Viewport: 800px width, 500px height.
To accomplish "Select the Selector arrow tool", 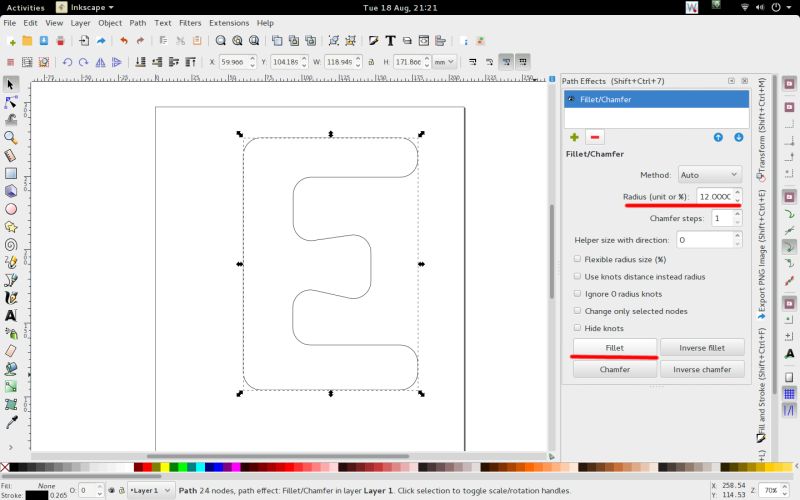I will (11, 84).
